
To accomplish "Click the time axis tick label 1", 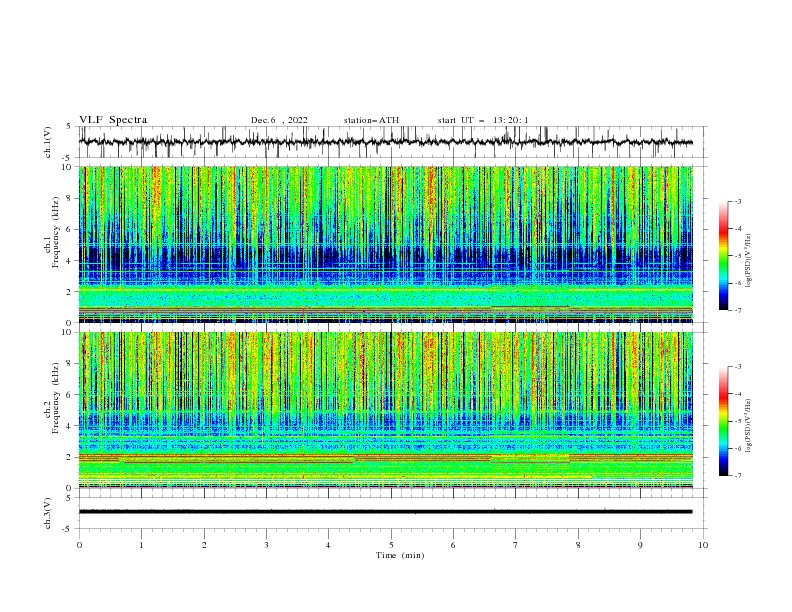I will click(x=142, y=545).
